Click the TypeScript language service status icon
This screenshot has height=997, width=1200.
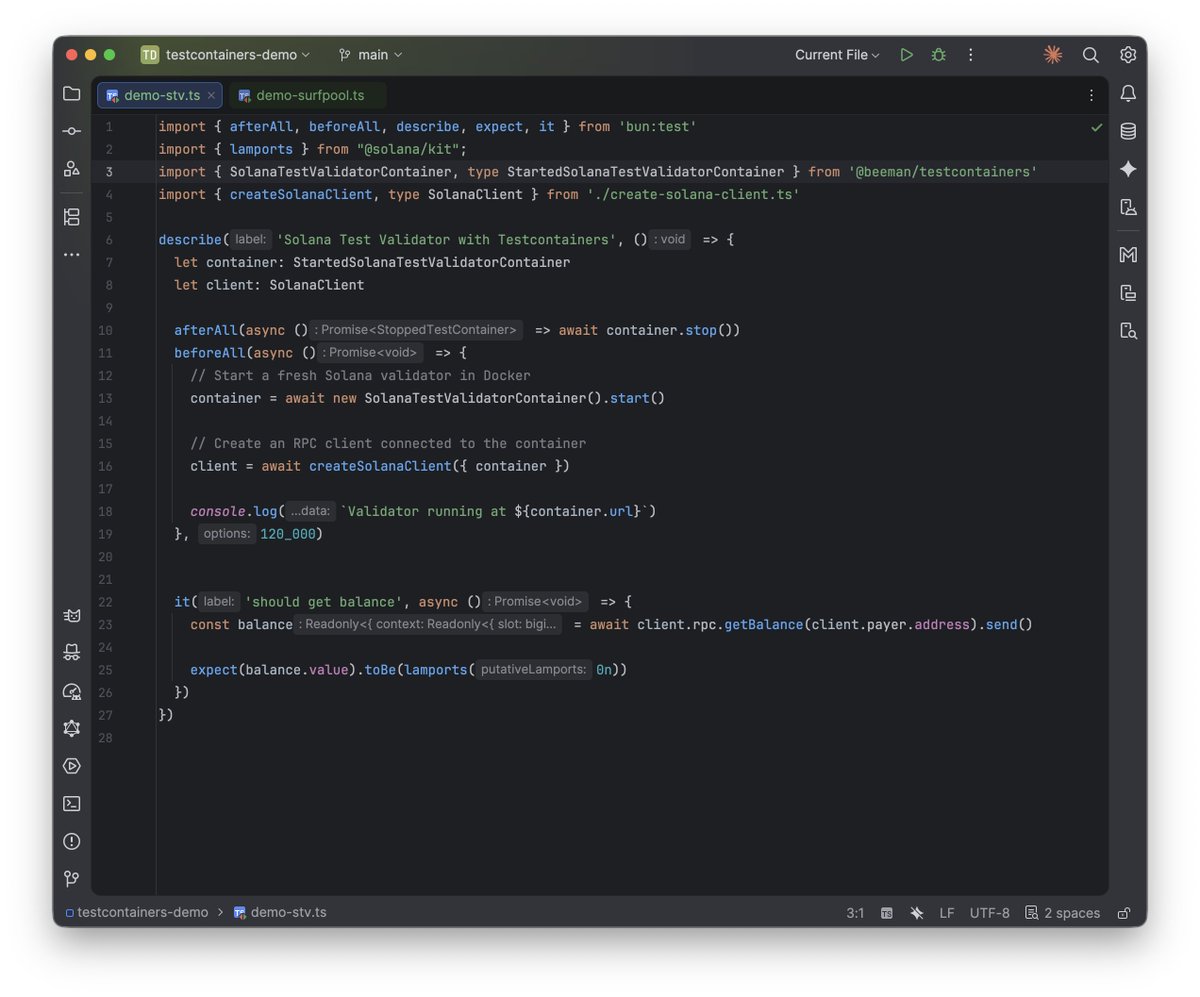click(887, 913)
